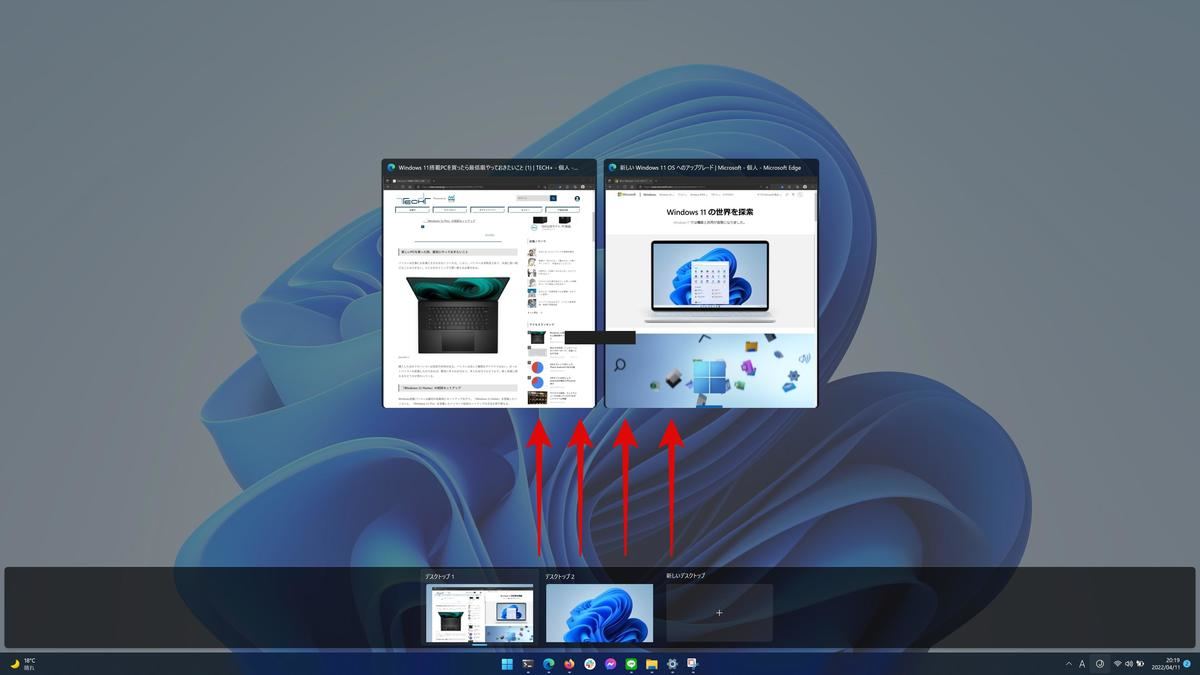Open the Snipping Tool taskbar icon

pos(692,664)
